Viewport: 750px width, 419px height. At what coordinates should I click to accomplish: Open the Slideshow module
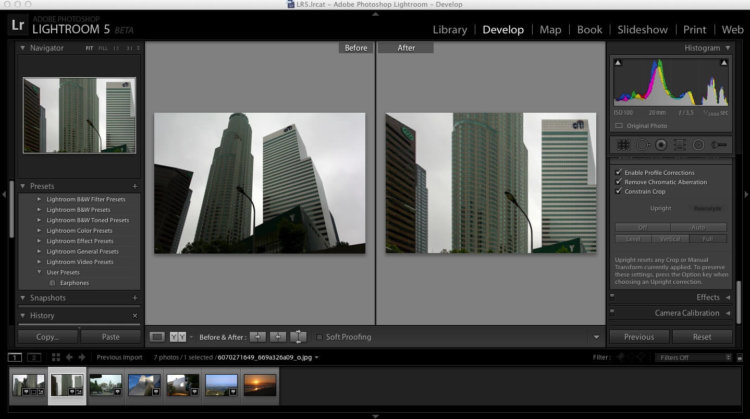coord(642,30)
